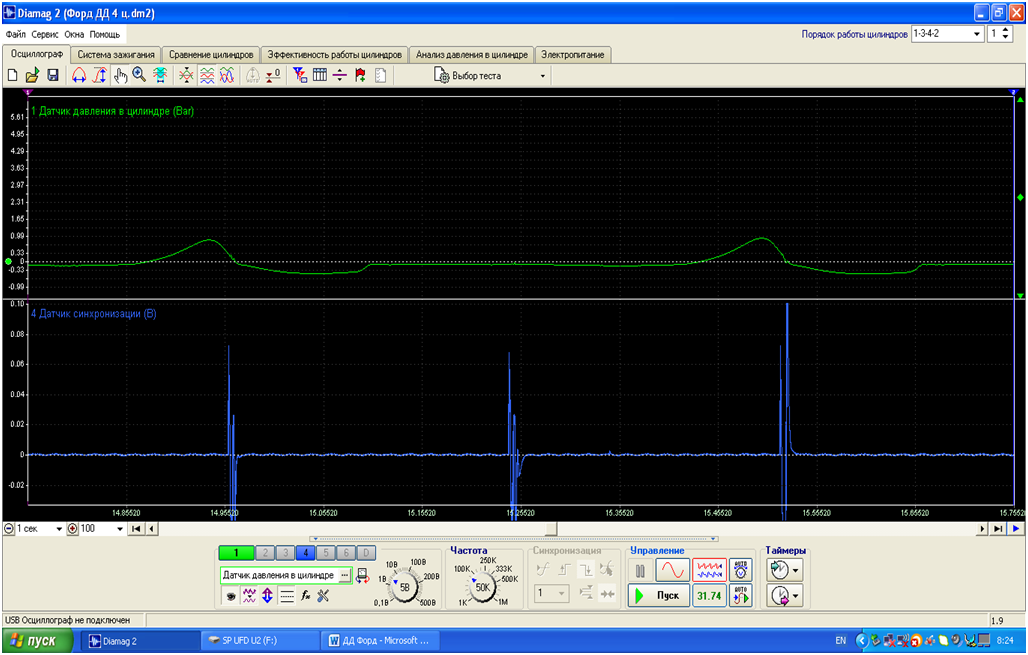The image size is (1028, 655).
Task: Click the blue vertical invert arrows icon
Action: (267, 596)
